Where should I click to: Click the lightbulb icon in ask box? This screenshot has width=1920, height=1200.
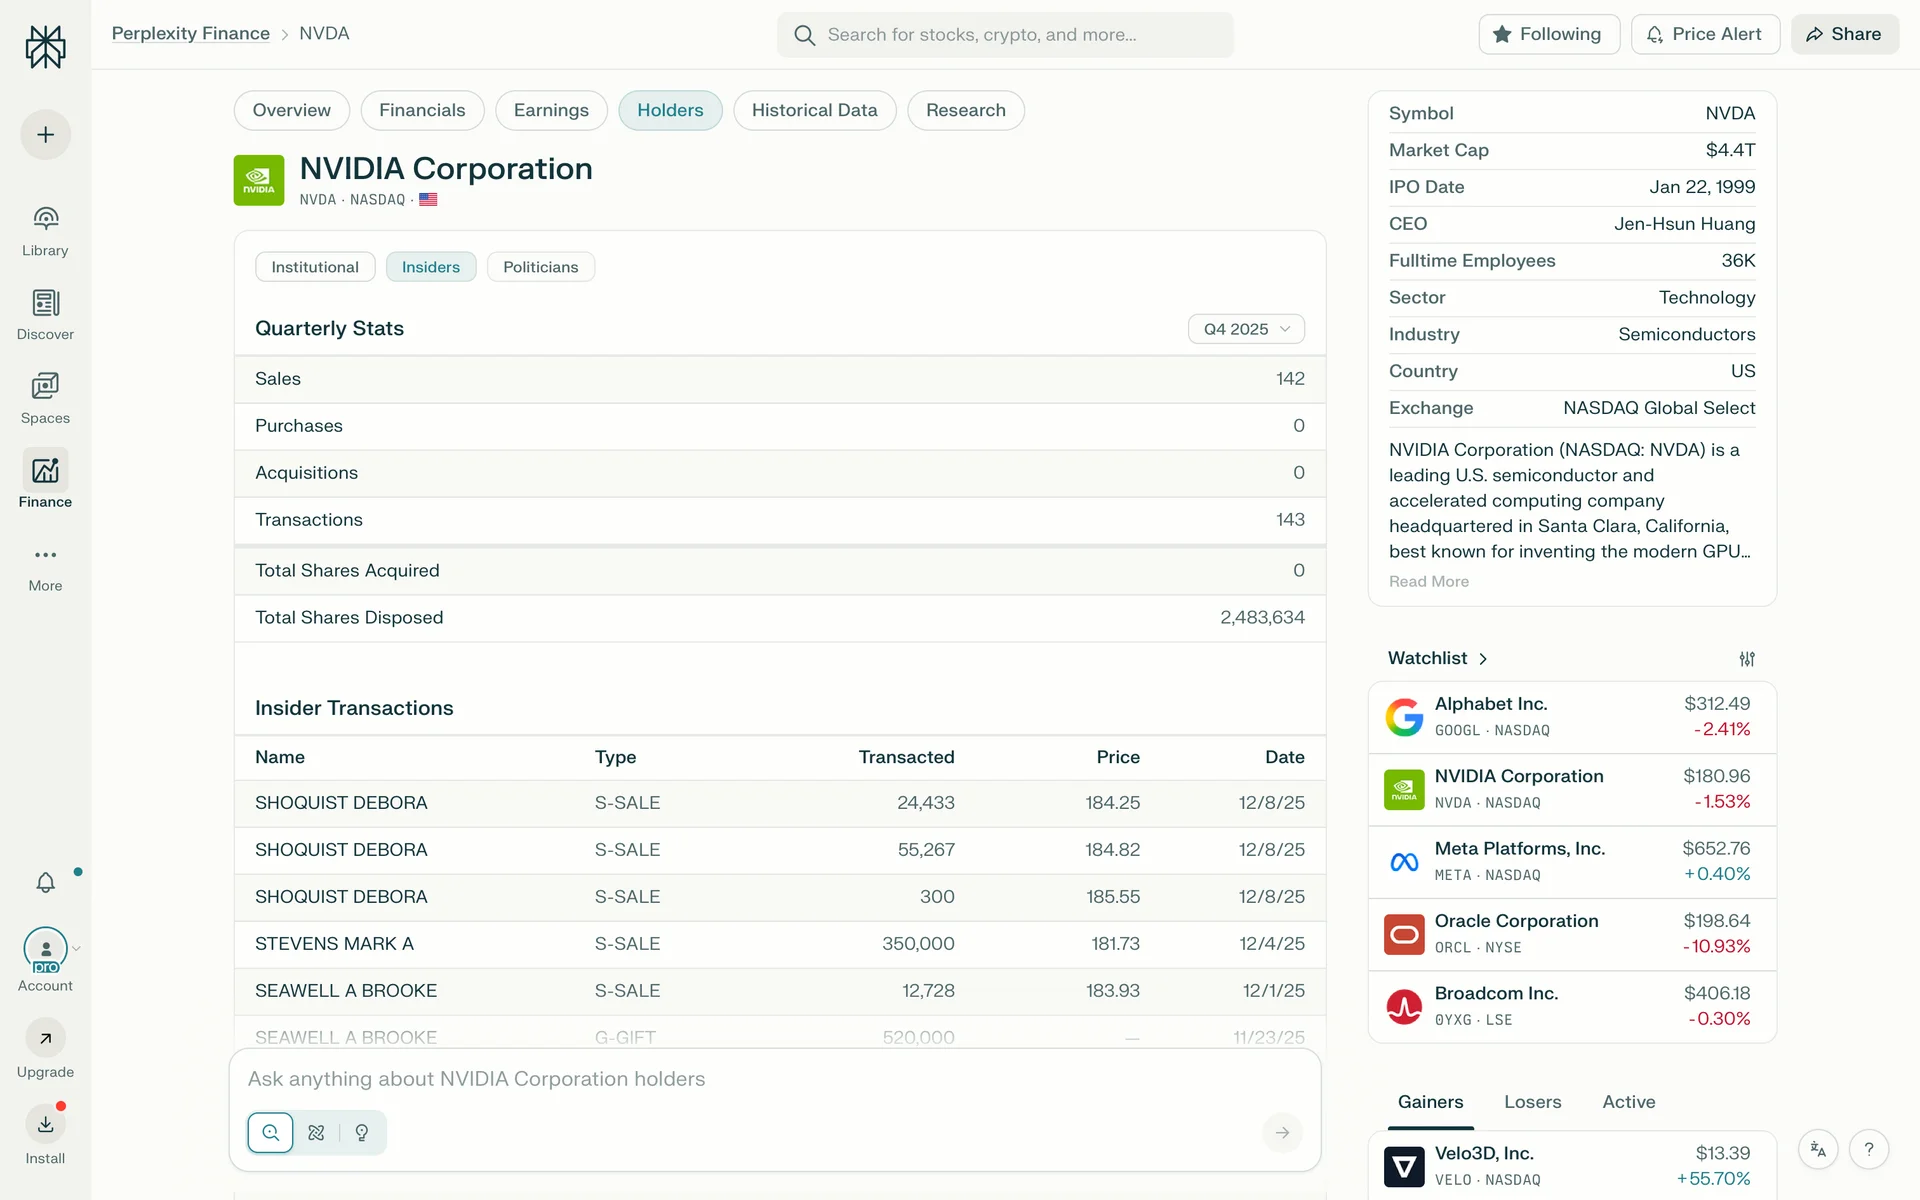[x=362, y=1133]
